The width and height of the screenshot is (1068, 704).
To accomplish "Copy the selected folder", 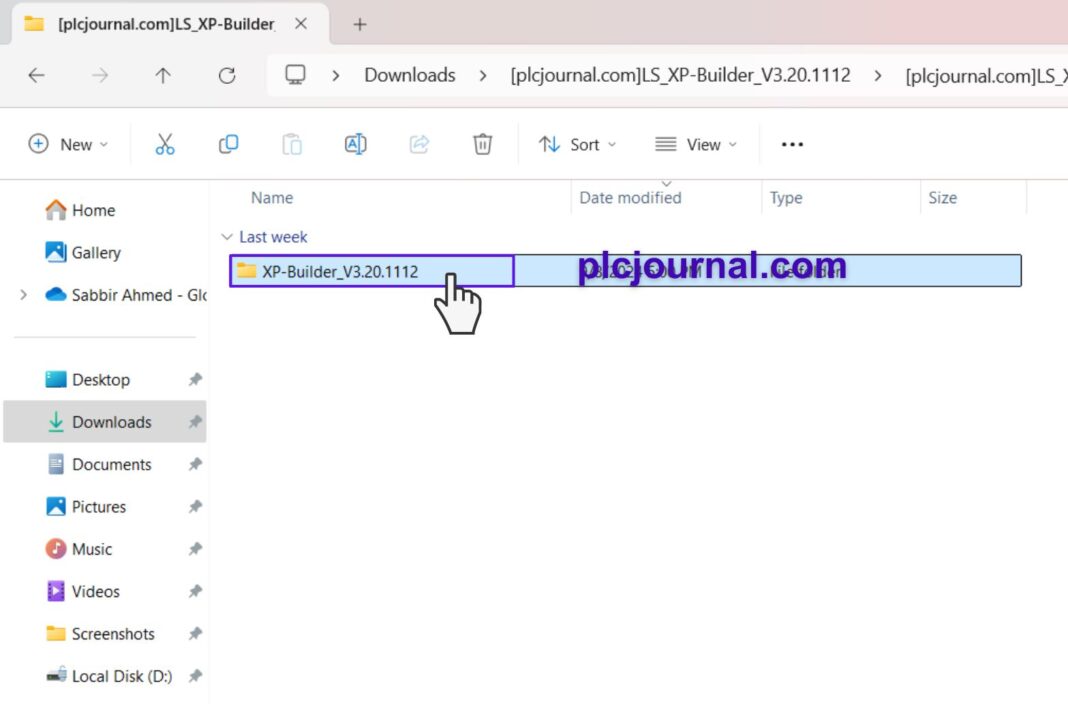I will click(x=228, y=144).
